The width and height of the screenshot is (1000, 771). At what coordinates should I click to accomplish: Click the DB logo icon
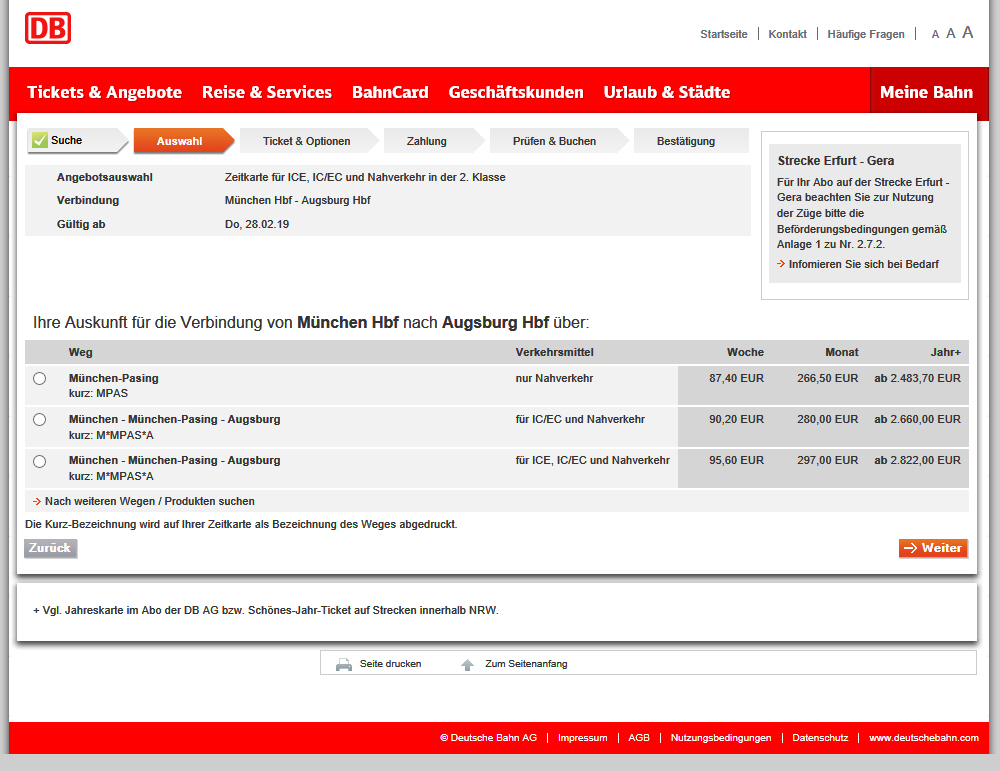48,28
